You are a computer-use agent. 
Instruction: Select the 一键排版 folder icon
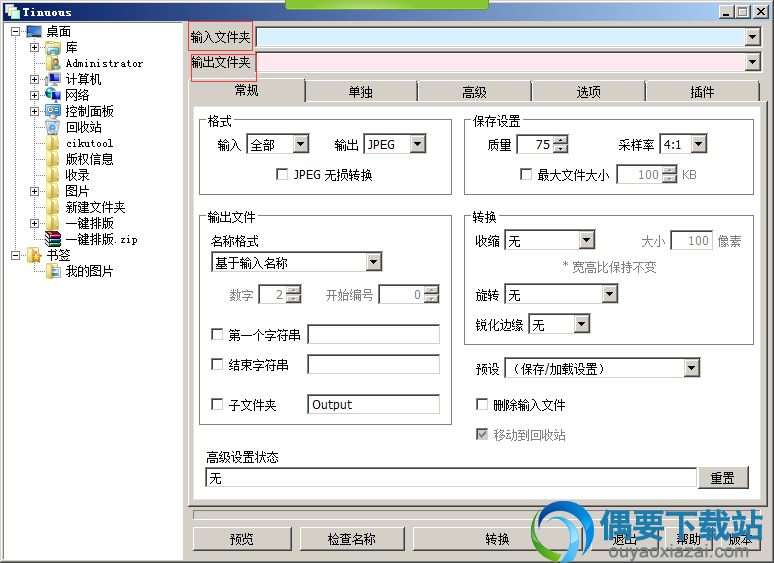coord(53,223)
